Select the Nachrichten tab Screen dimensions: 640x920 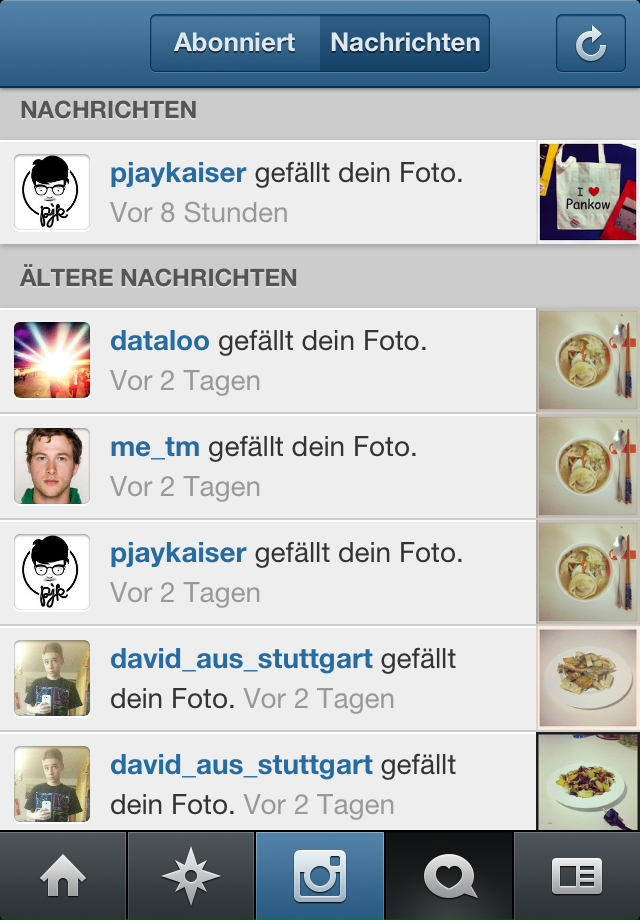[405, 43]
